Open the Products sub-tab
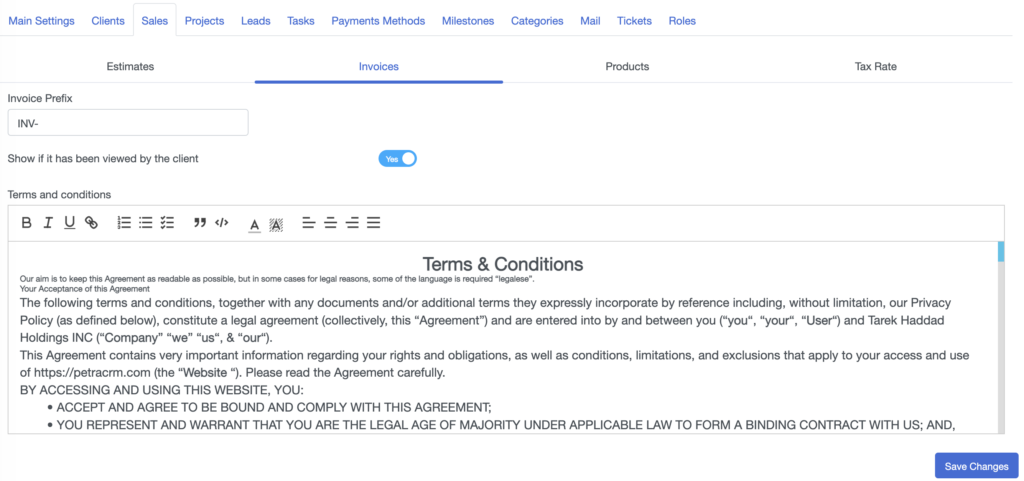The image size is (1024, 481). coord(627,67)
